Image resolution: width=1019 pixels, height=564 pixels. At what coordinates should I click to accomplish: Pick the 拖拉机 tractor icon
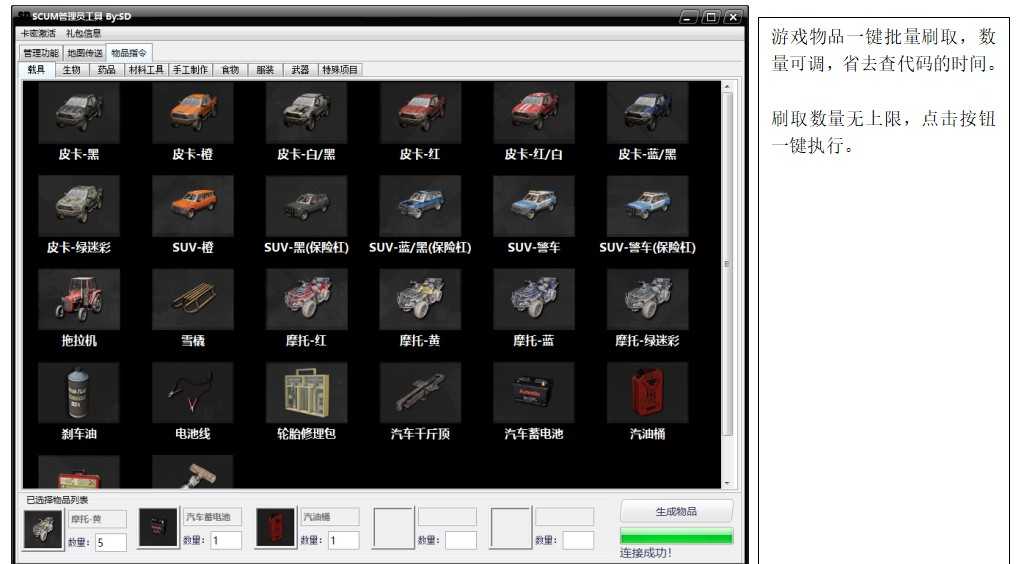coord(79,299)
